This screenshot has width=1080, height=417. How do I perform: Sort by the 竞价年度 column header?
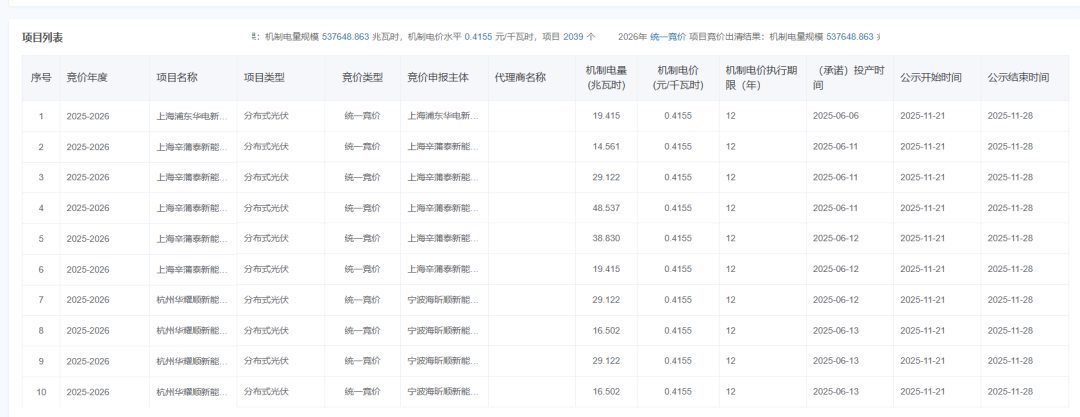pos(87,78)
